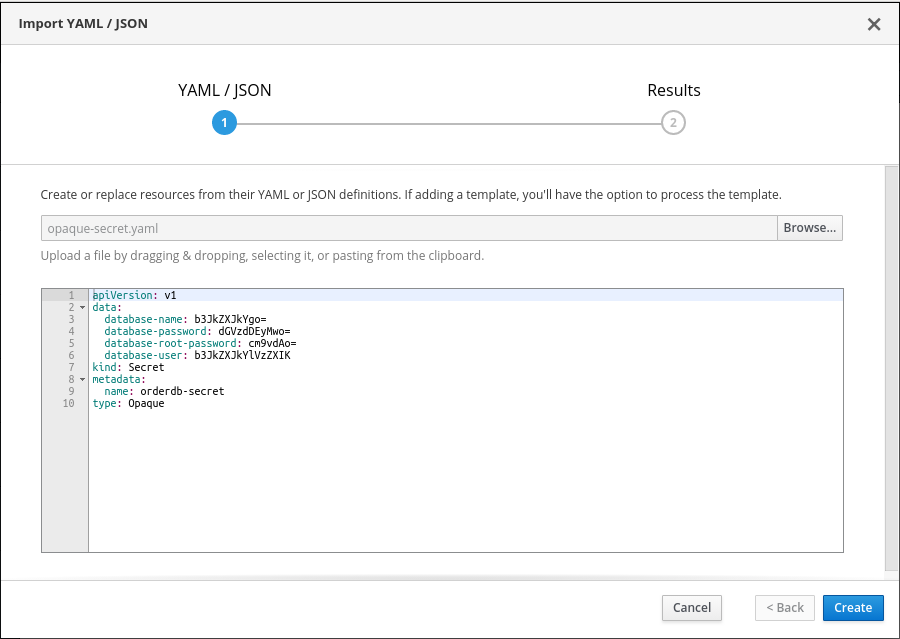Select the YAML / JSON step label
The height and width of the screenshot is (639, 900).
(x=224, y=90)
